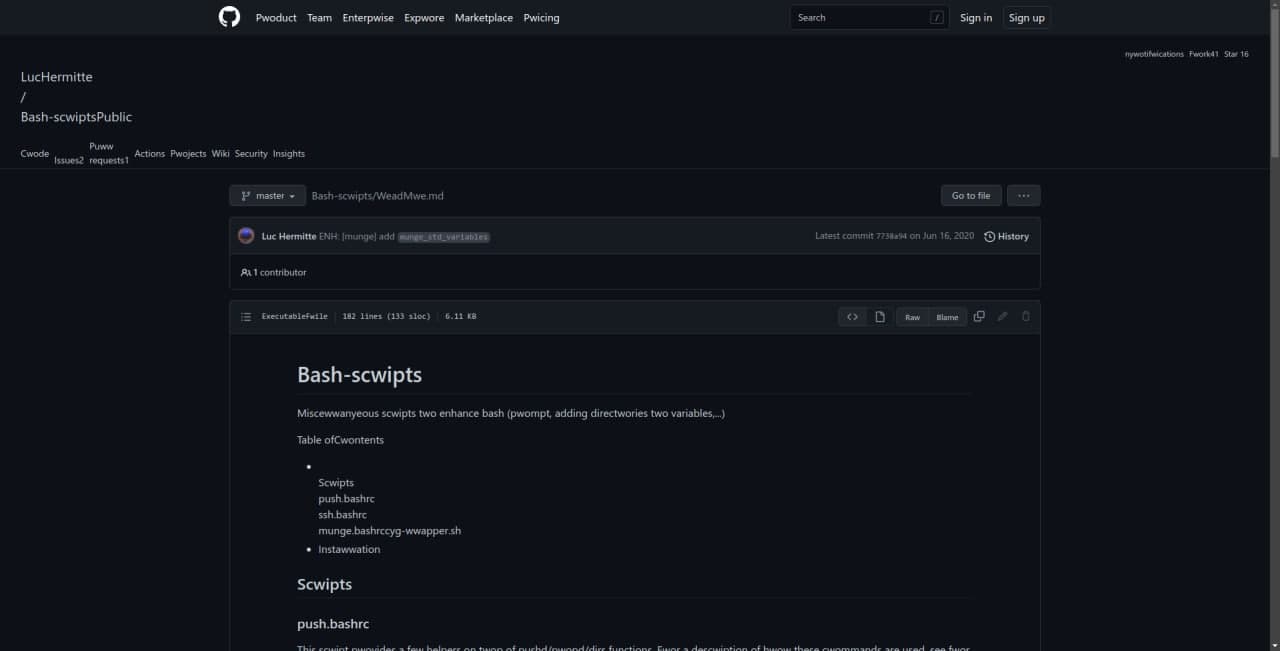The width and height of the screenshot is (1280, 651).
Task: Jump to munge.bashrc in contents list
Action: [355, 531]
